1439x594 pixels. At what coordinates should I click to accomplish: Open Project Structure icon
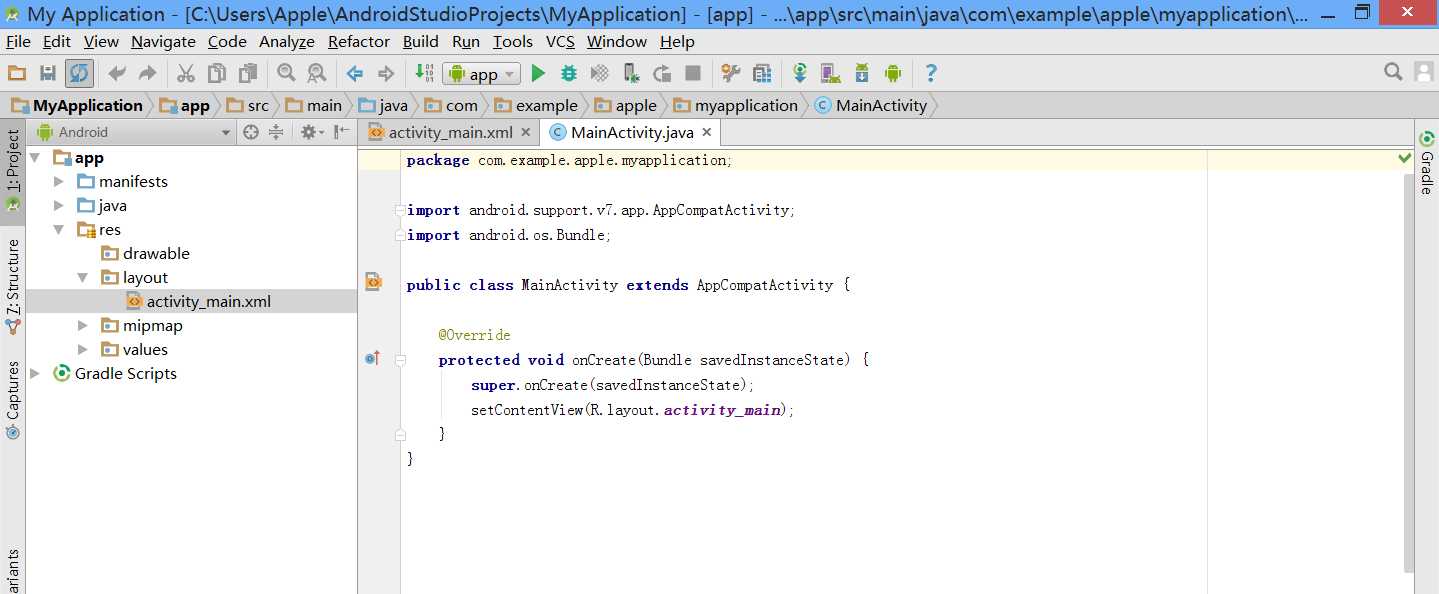[731, 73]
